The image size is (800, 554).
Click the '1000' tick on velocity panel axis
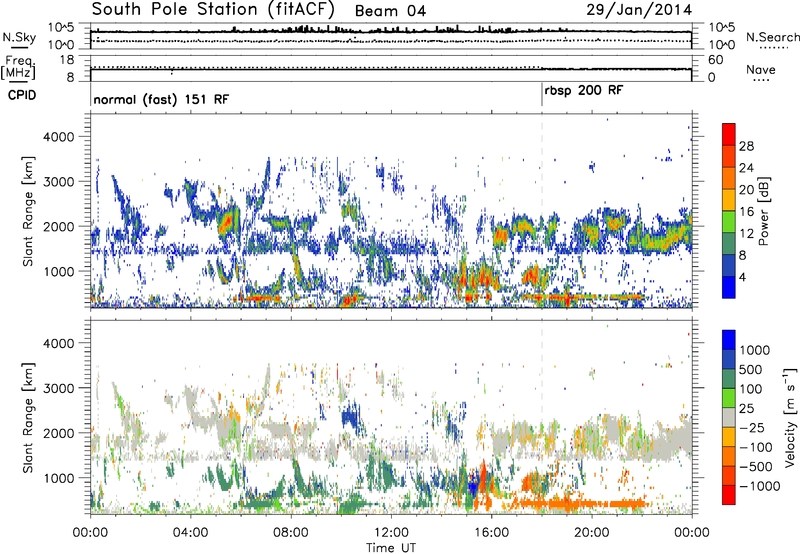click(59, 478)
